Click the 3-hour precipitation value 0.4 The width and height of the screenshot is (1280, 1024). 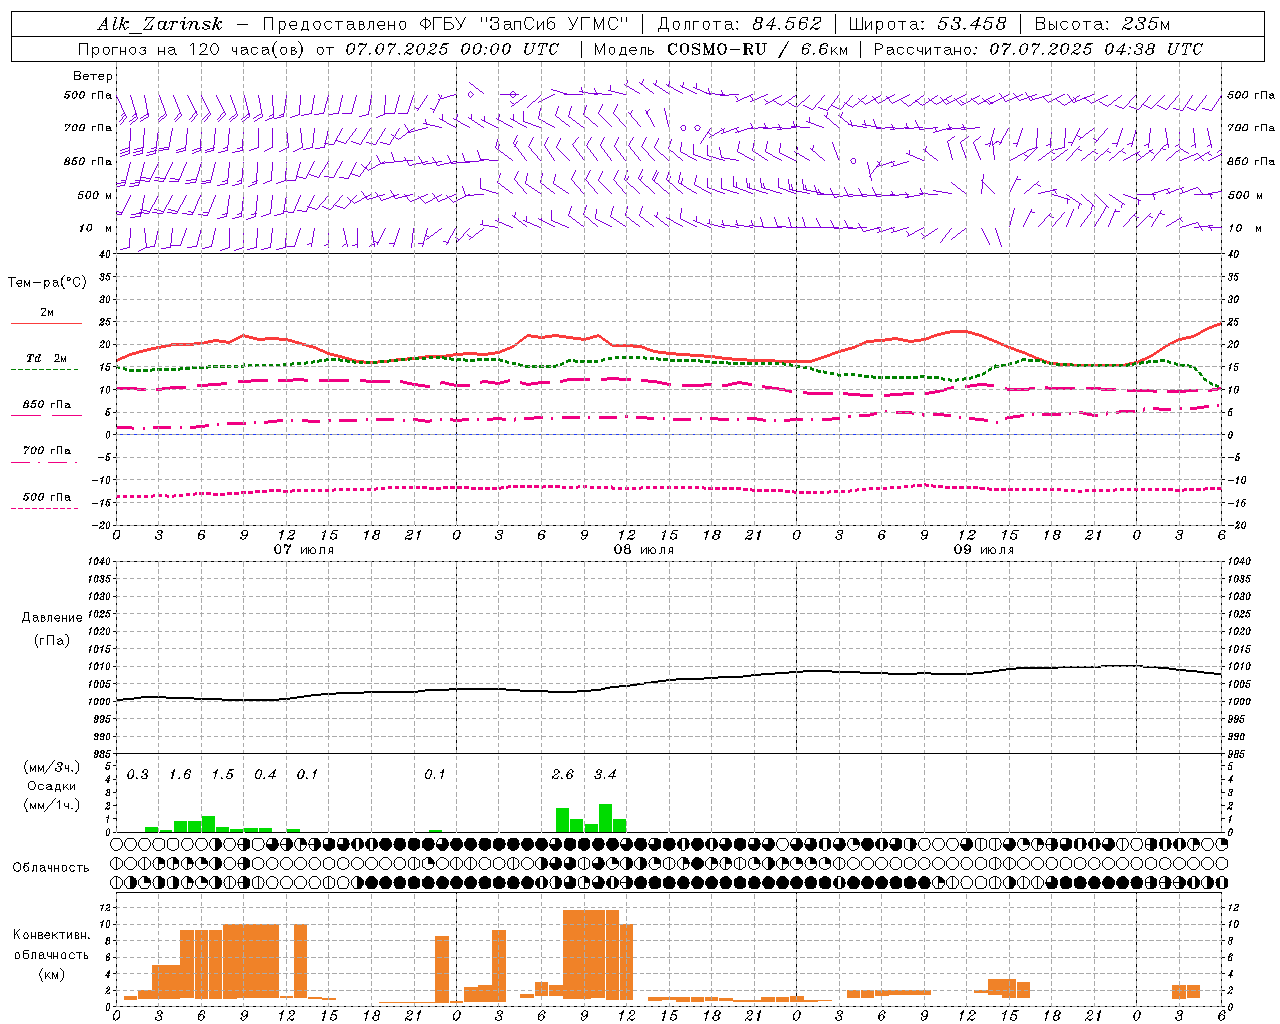[x=265, y=775]
